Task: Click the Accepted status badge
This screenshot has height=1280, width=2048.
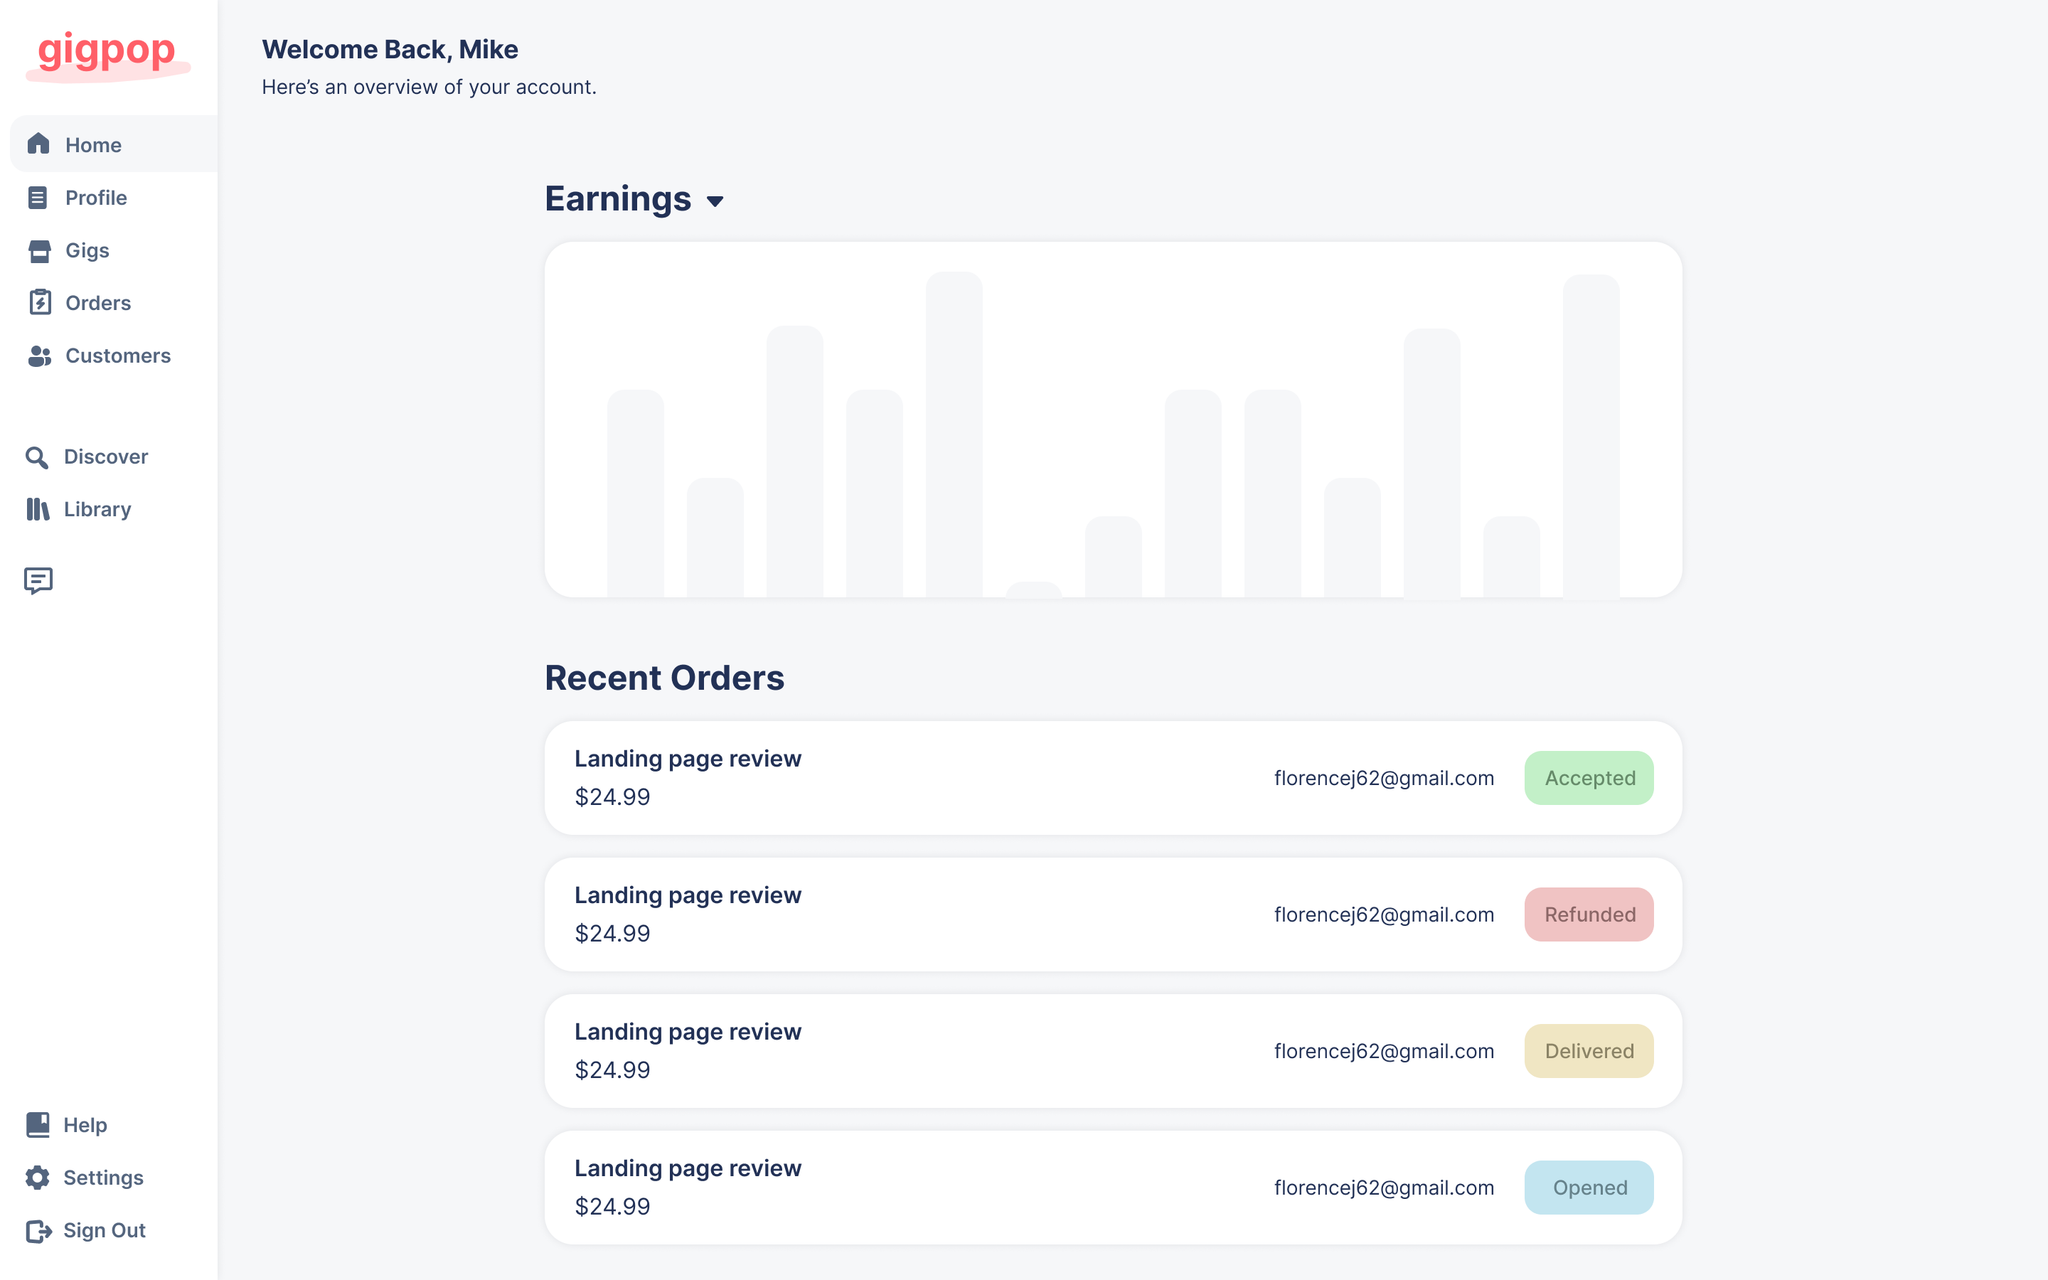Action: click(x=1588, y=777)
